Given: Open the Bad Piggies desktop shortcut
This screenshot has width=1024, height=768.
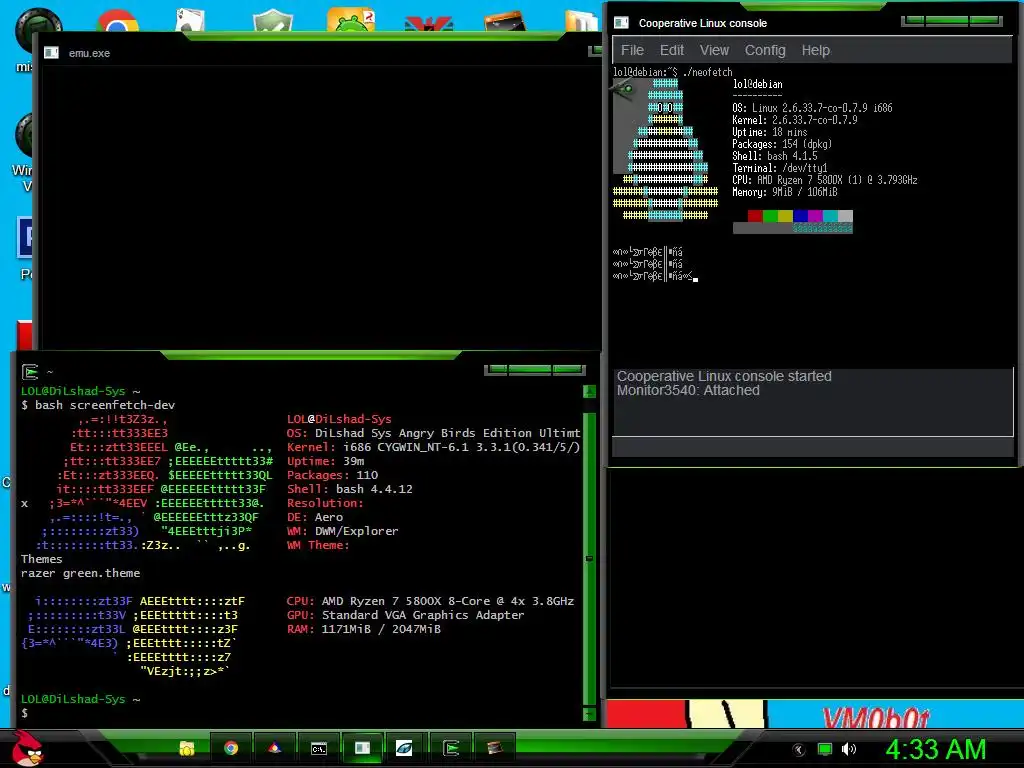Looking at the screenshot, I should tap(351, 19).
